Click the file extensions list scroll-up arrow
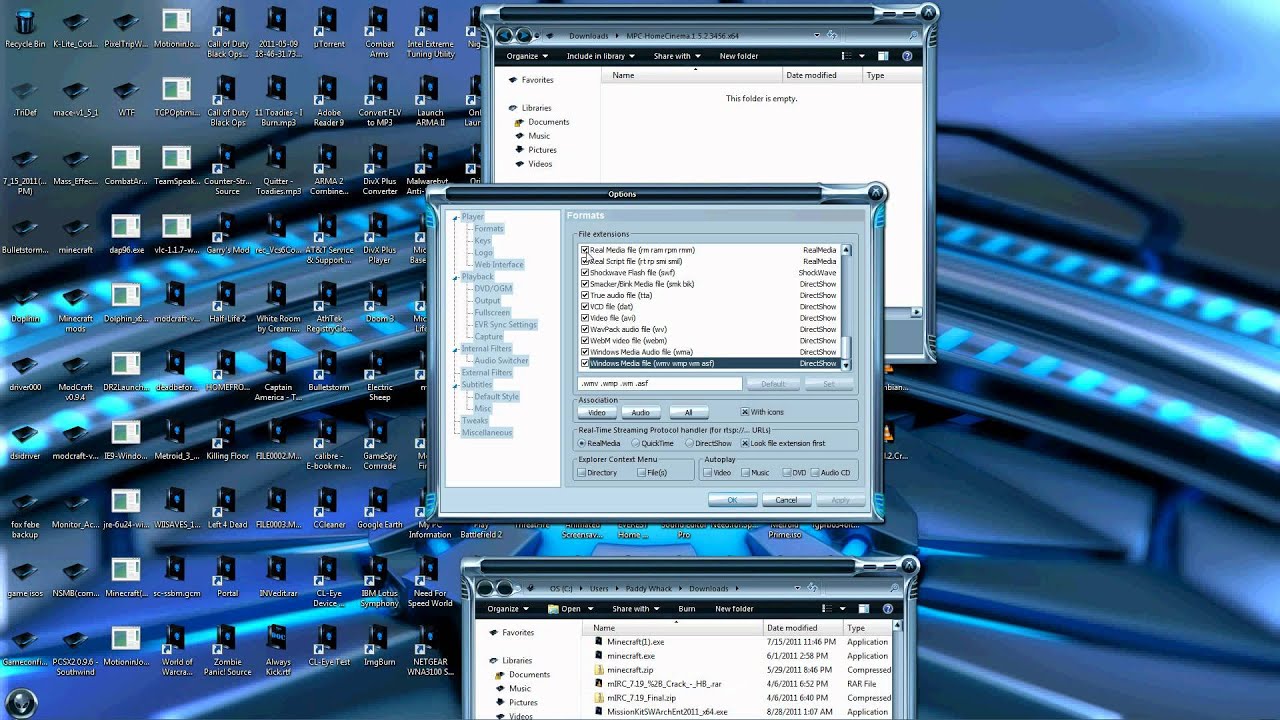The height and width of the screenshot is (720, 1280). pyautogui.click(x=846, y=250)
